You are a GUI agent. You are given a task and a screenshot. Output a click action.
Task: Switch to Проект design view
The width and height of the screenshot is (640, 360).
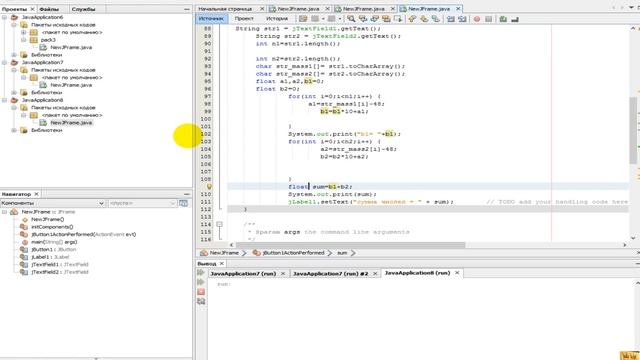point(244,19)
